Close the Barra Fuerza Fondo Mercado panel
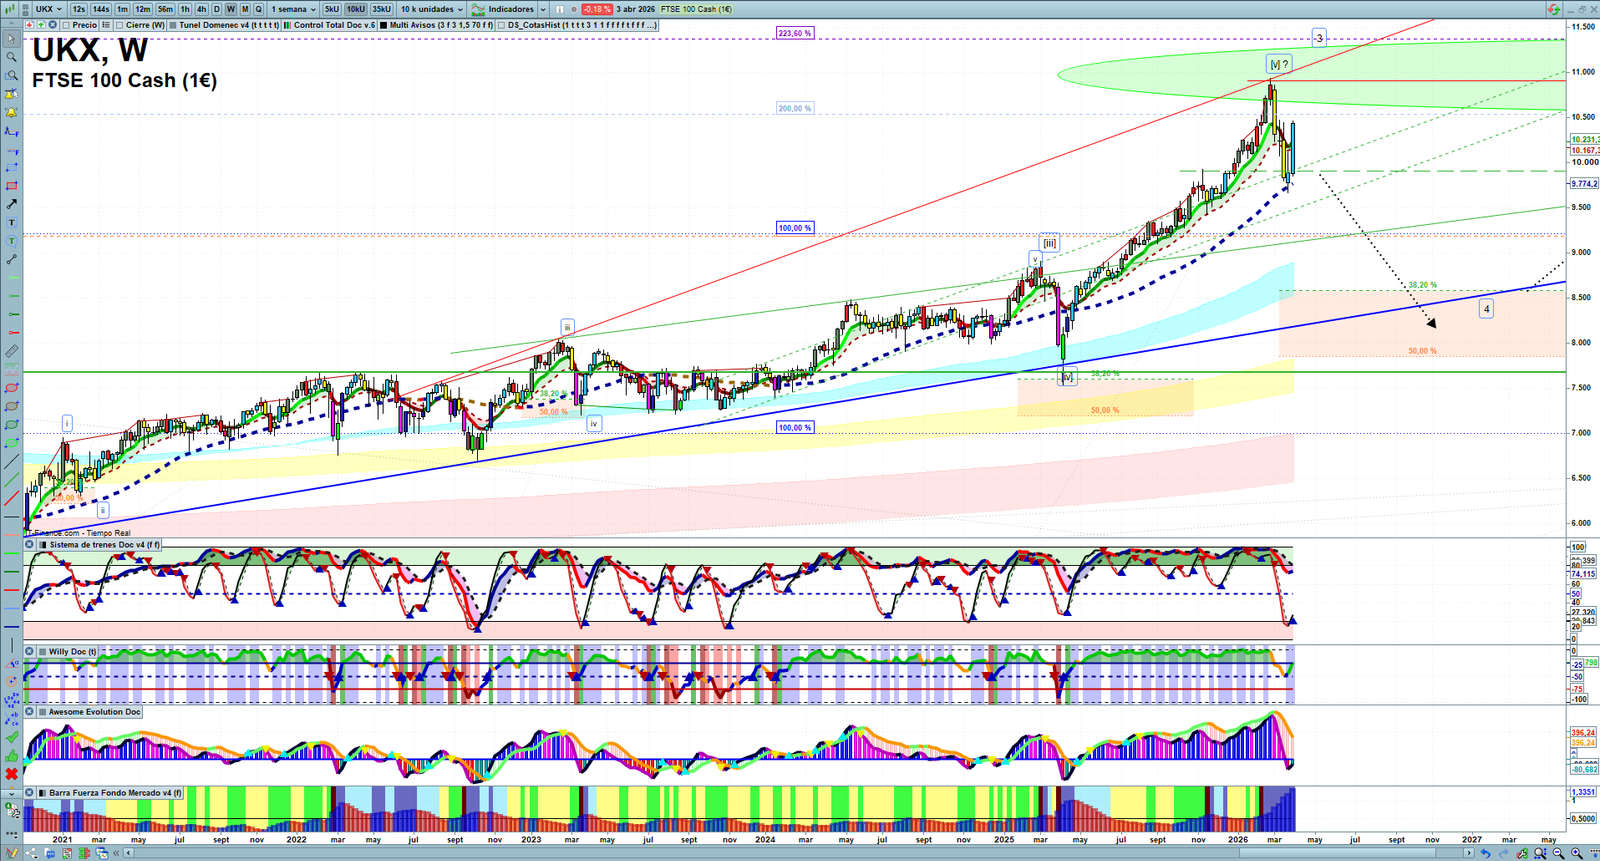 [30, 792]
